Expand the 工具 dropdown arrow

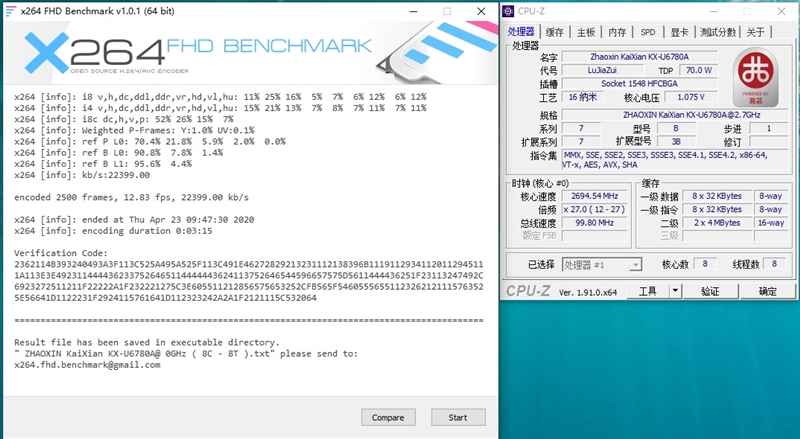tap(675, 291)
